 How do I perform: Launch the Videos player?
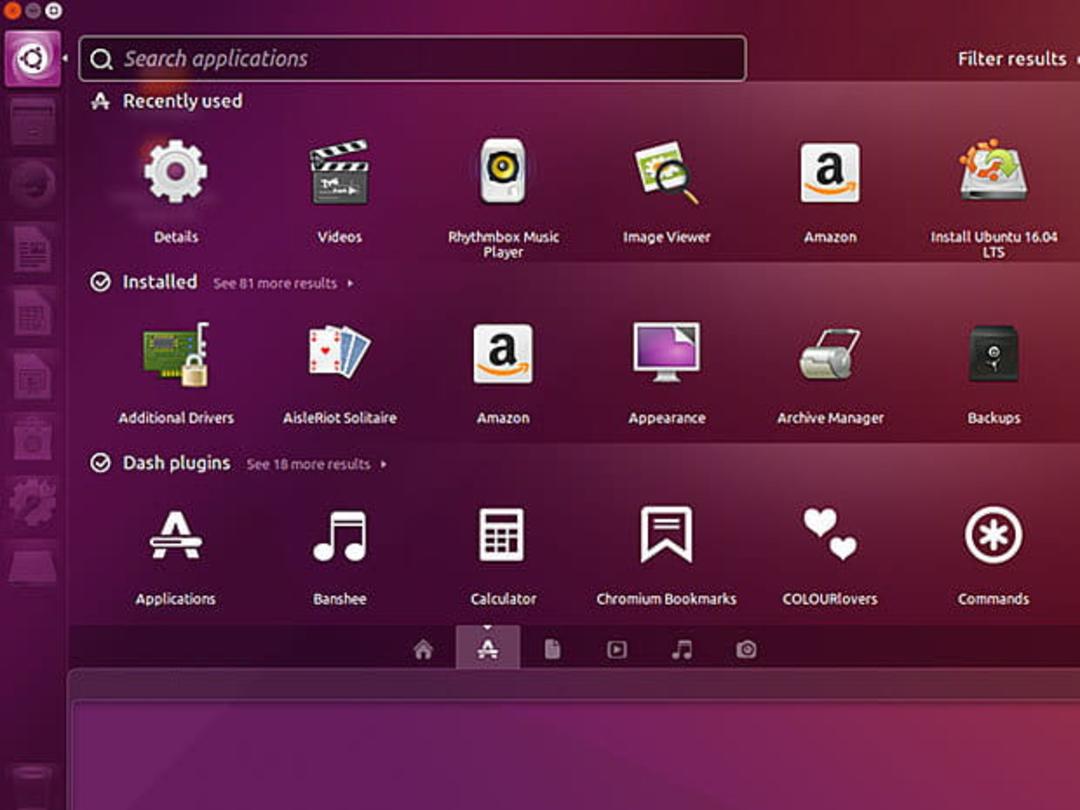(x=339, y=172)
